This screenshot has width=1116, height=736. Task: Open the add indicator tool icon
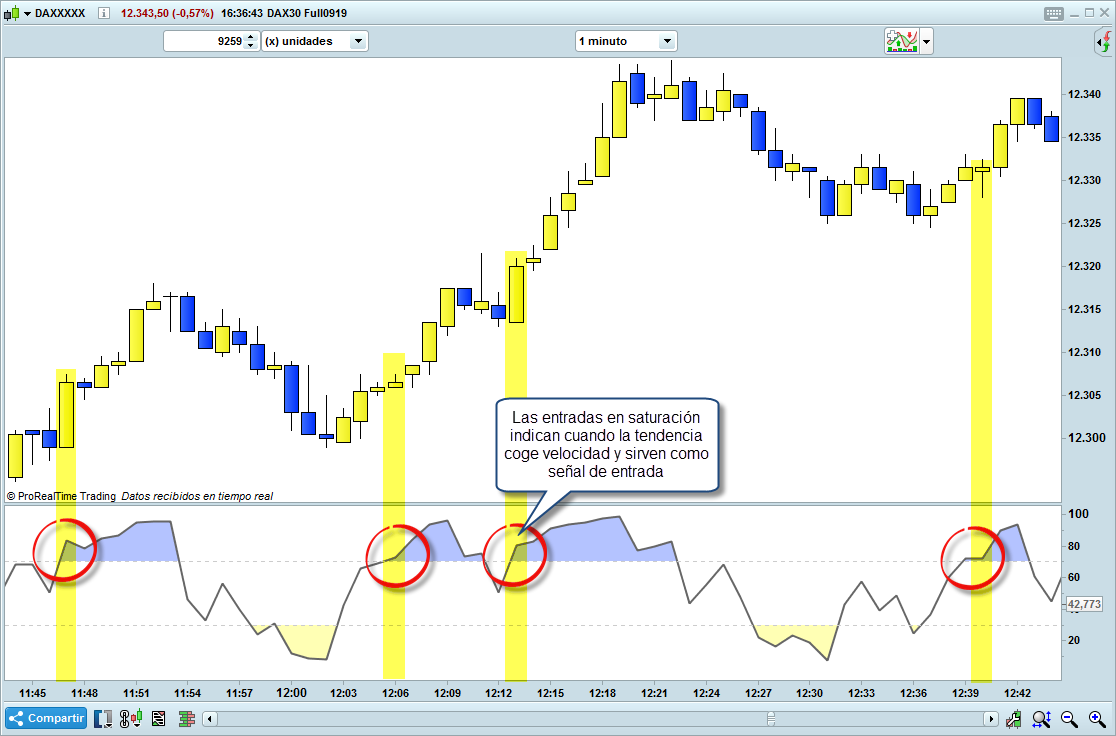click(900, 40)
